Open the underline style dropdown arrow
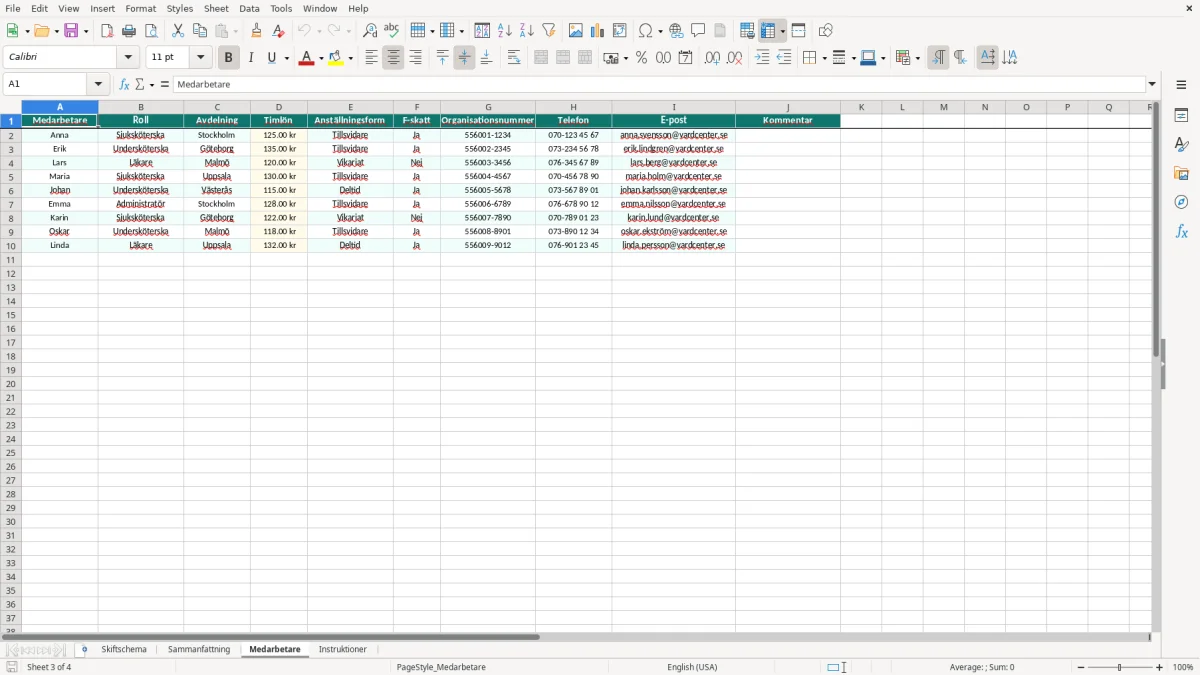Screen dimensions: 1200x675 coord(286,58)
